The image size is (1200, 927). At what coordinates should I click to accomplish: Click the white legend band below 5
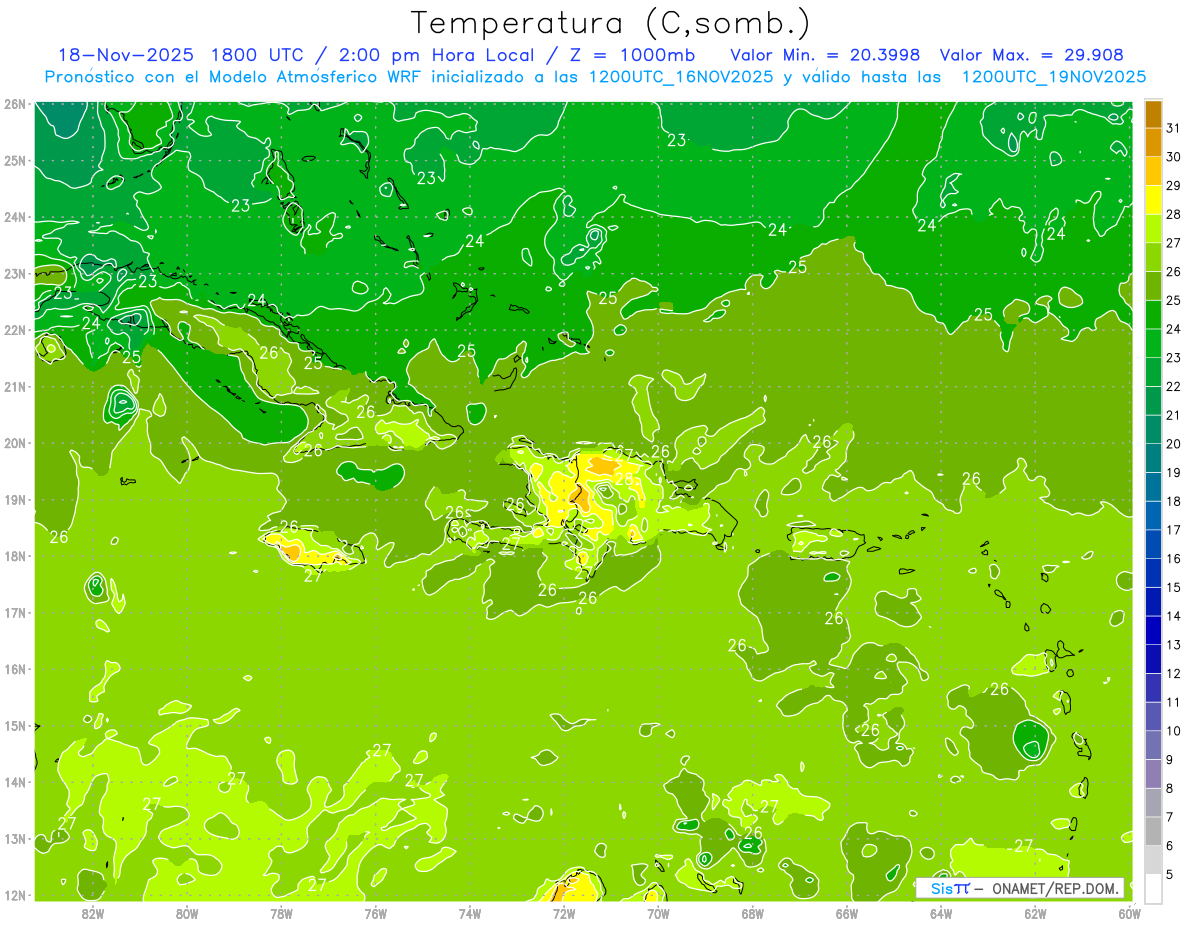coord(1153,888)
